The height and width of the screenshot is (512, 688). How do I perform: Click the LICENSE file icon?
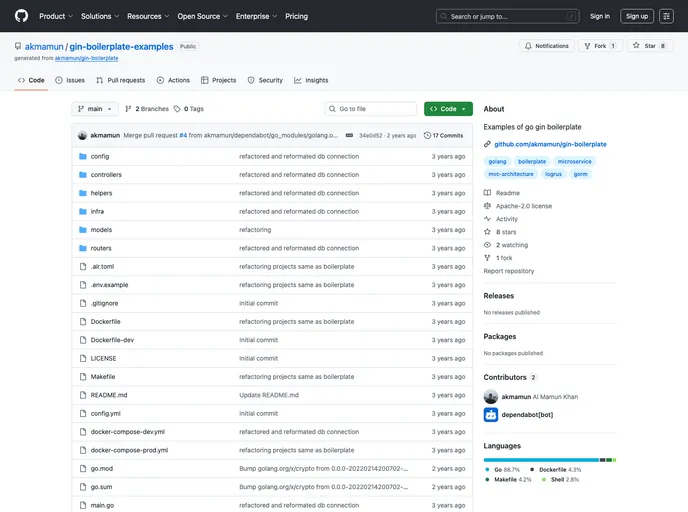(82, 358)
